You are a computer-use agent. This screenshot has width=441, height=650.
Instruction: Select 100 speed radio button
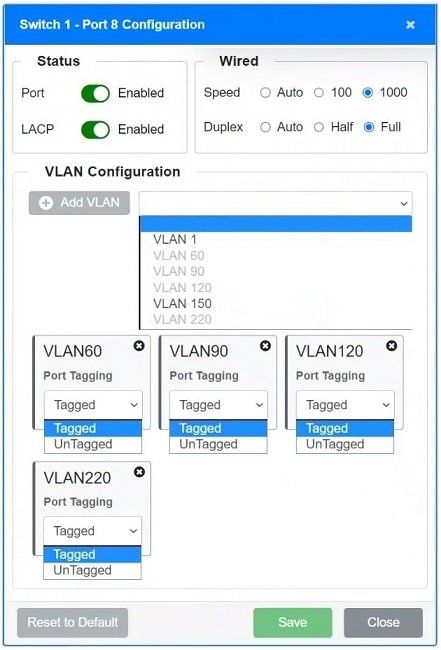(319, 92)
